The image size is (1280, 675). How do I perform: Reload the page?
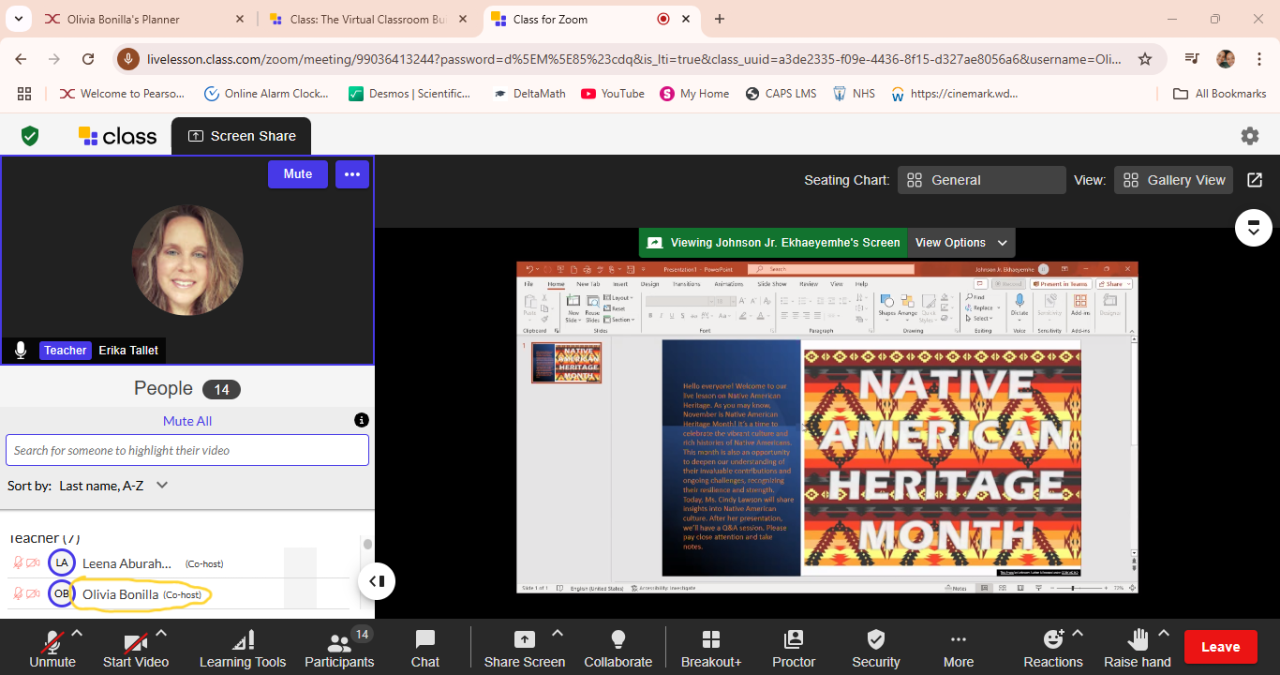[x=88, y=59]
